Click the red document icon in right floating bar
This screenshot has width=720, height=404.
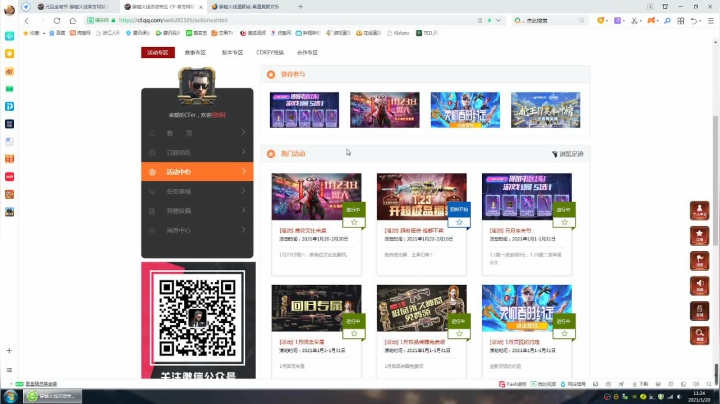click(699, 310)
